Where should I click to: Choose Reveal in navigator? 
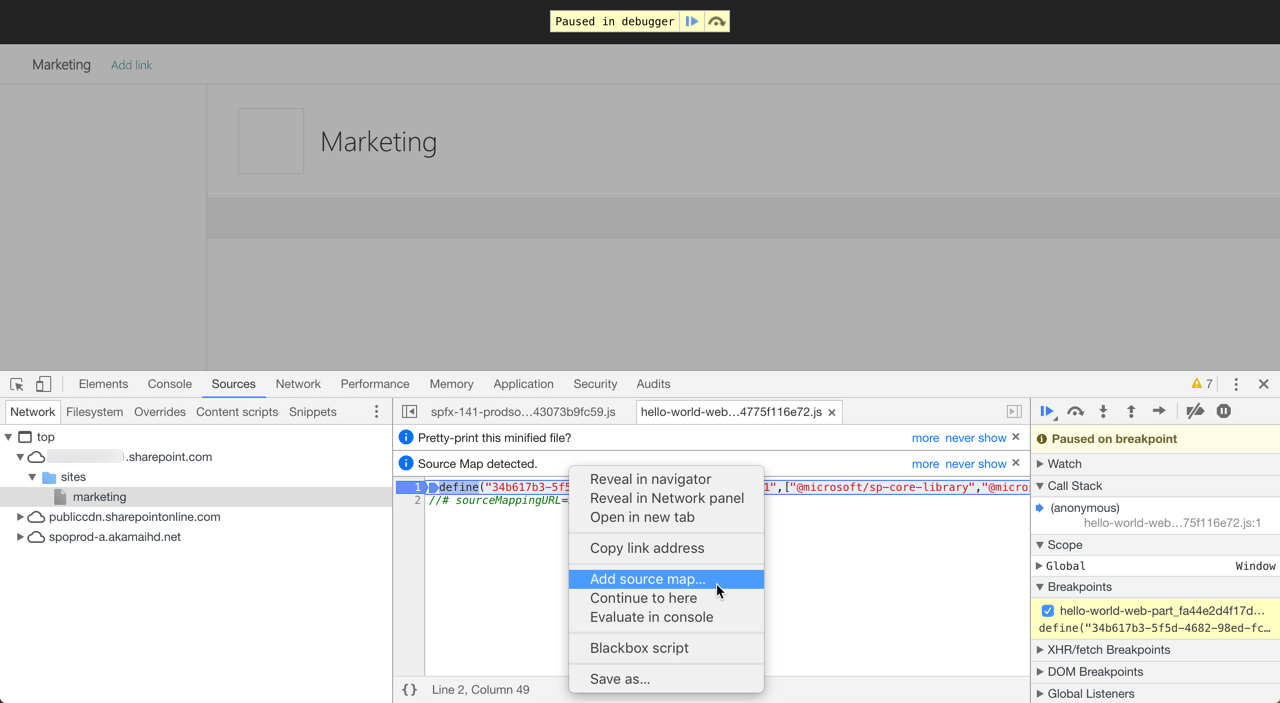tap(666, 479)
